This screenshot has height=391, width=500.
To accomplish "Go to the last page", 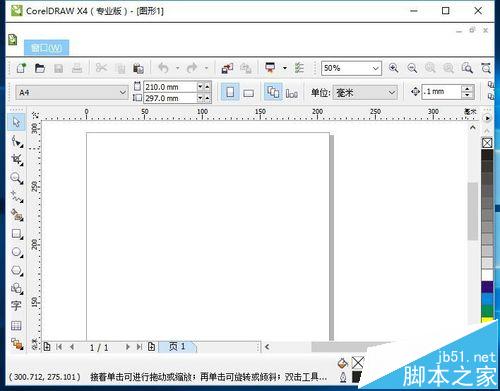I will 139,347.
